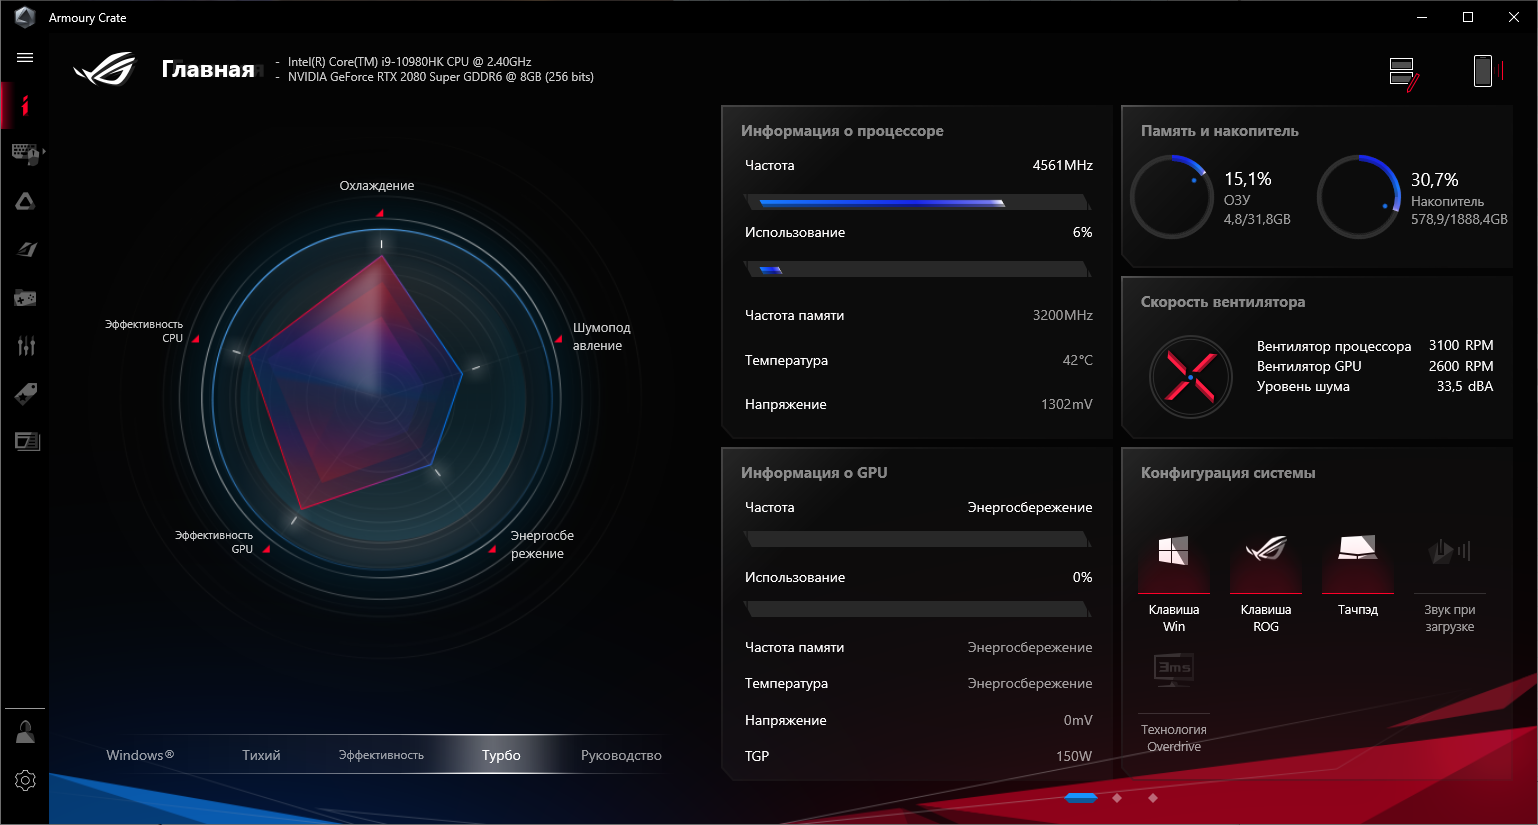Click the edit dashboard layout icon

(x=1404, y=73)
